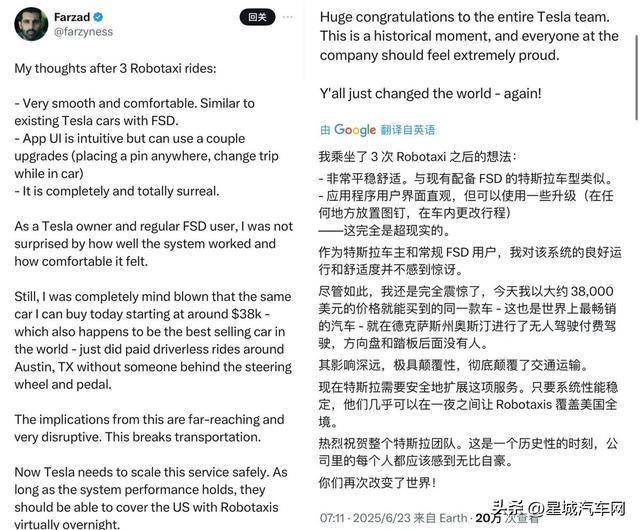Open Farzad's profile avatar photo
This screenshot has width=640, height=530.
pyautogui.click(x=31, y=24)
